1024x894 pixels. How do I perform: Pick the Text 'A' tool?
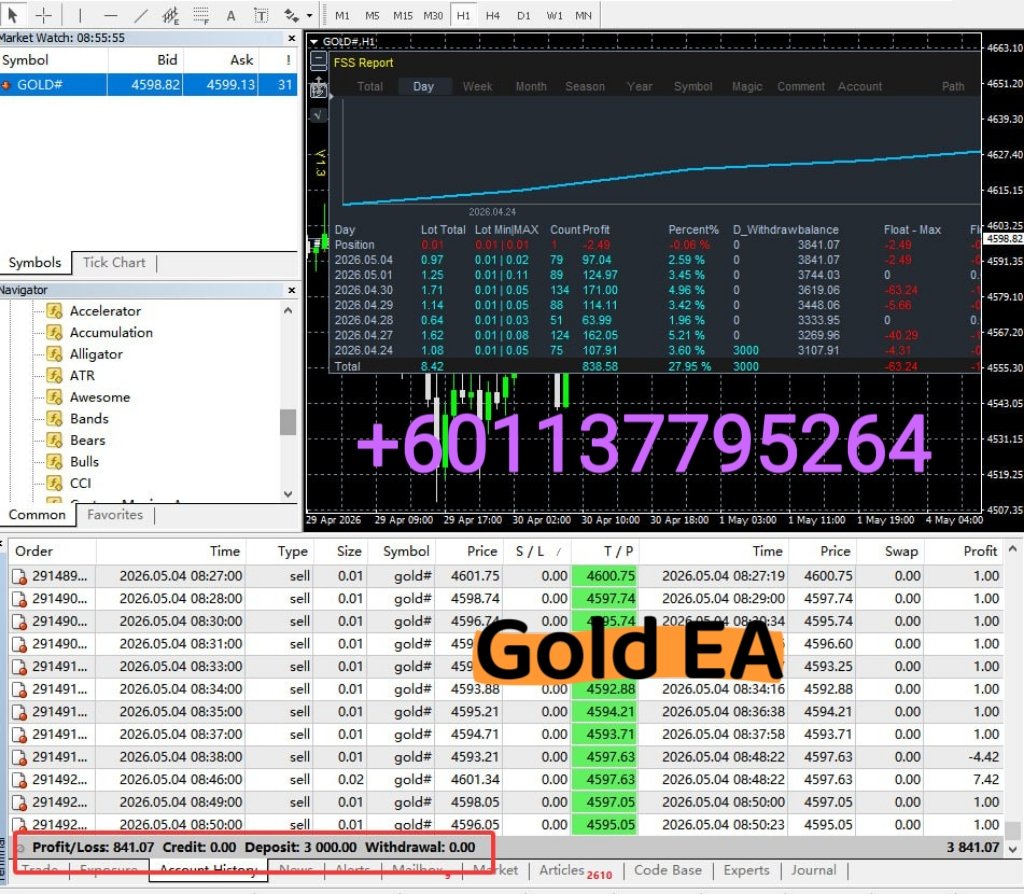pos(231,15)
